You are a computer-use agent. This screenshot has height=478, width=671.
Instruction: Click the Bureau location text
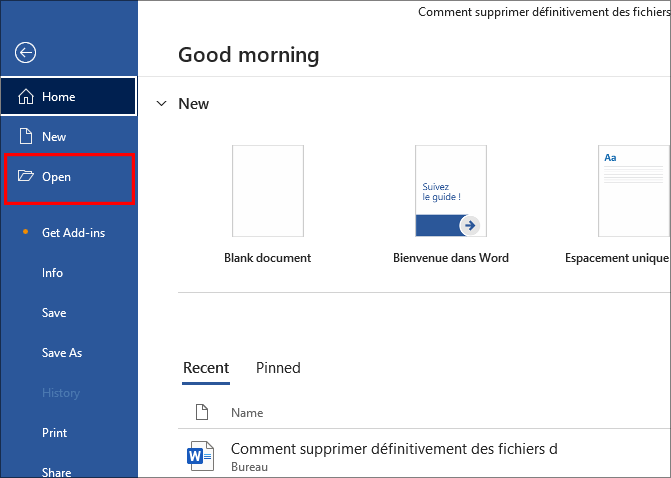pos(249,466)
